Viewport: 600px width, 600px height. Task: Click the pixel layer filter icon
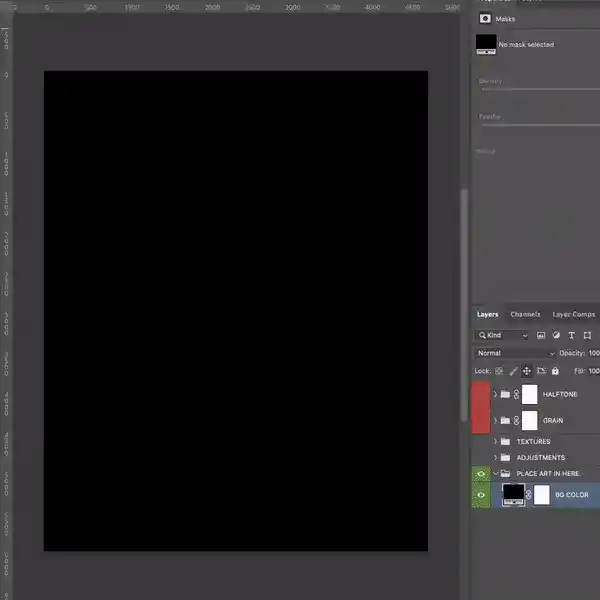pyautogui.click(x=541, y=336)
